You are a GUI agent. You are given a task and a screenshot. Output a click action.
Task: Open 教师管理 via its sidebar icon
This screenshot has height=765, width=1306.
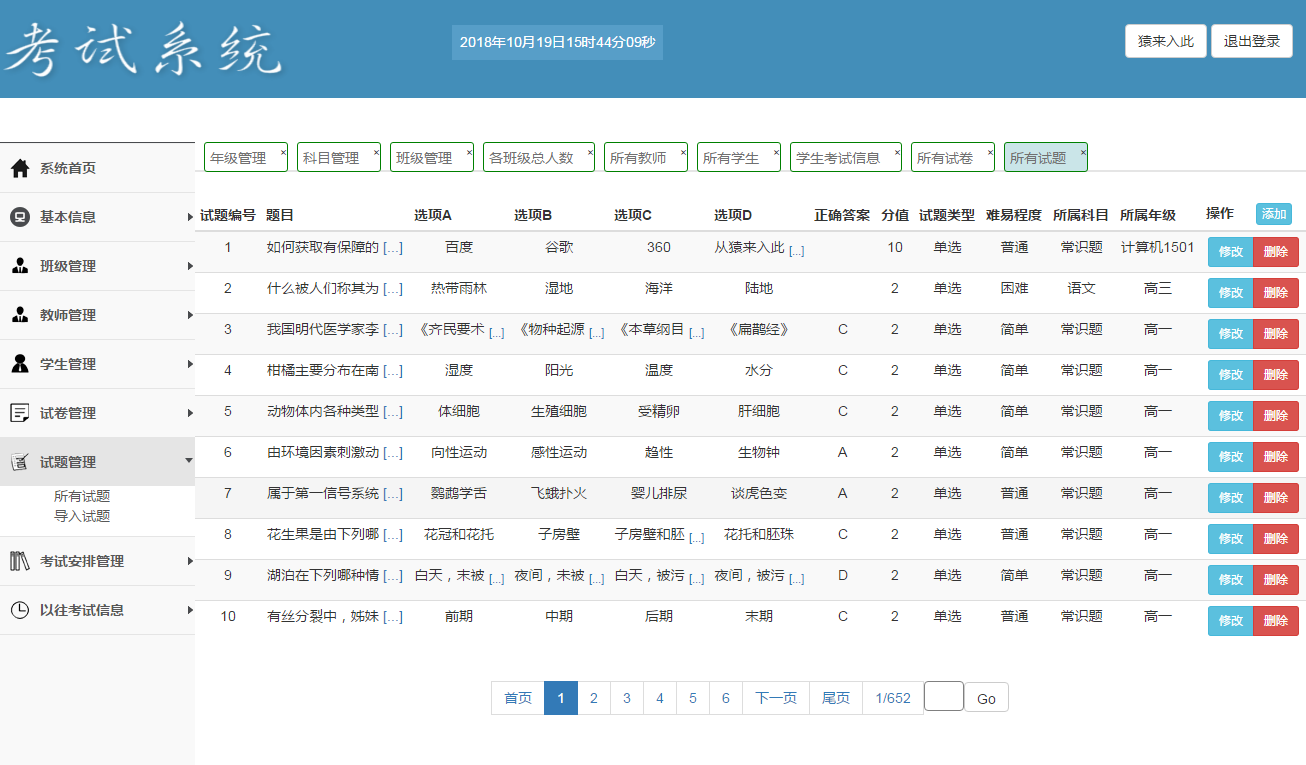click(x=20, y=314)
